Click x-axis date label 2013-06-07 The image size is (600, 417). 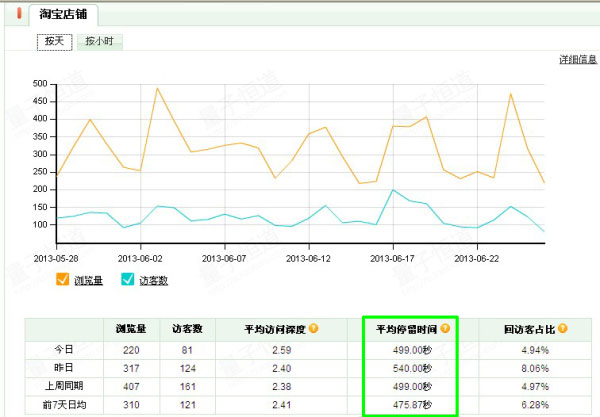[x=224, y=259]
